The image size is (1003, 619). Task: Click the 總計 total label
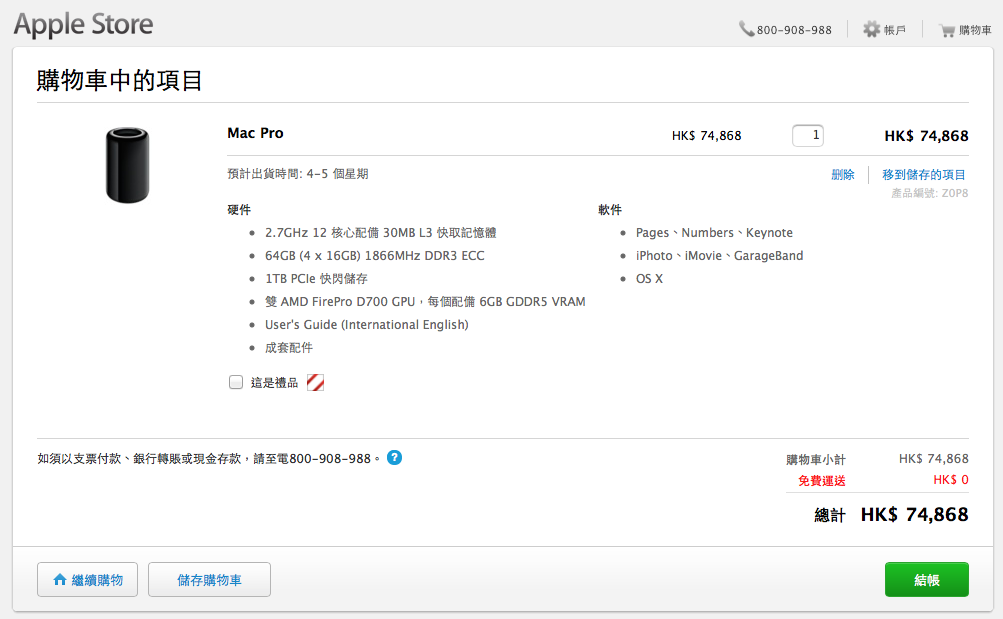pyautogui.click(x=830, y=515)
